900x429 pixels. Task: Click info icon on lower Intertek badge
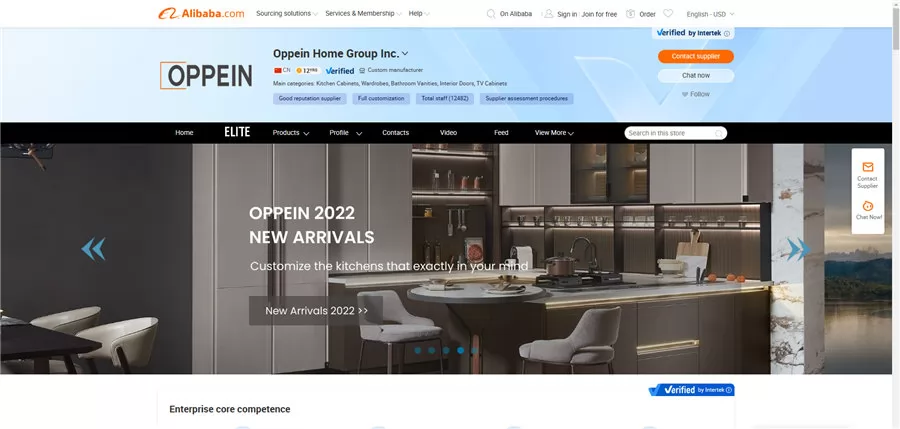click(729, 390)
